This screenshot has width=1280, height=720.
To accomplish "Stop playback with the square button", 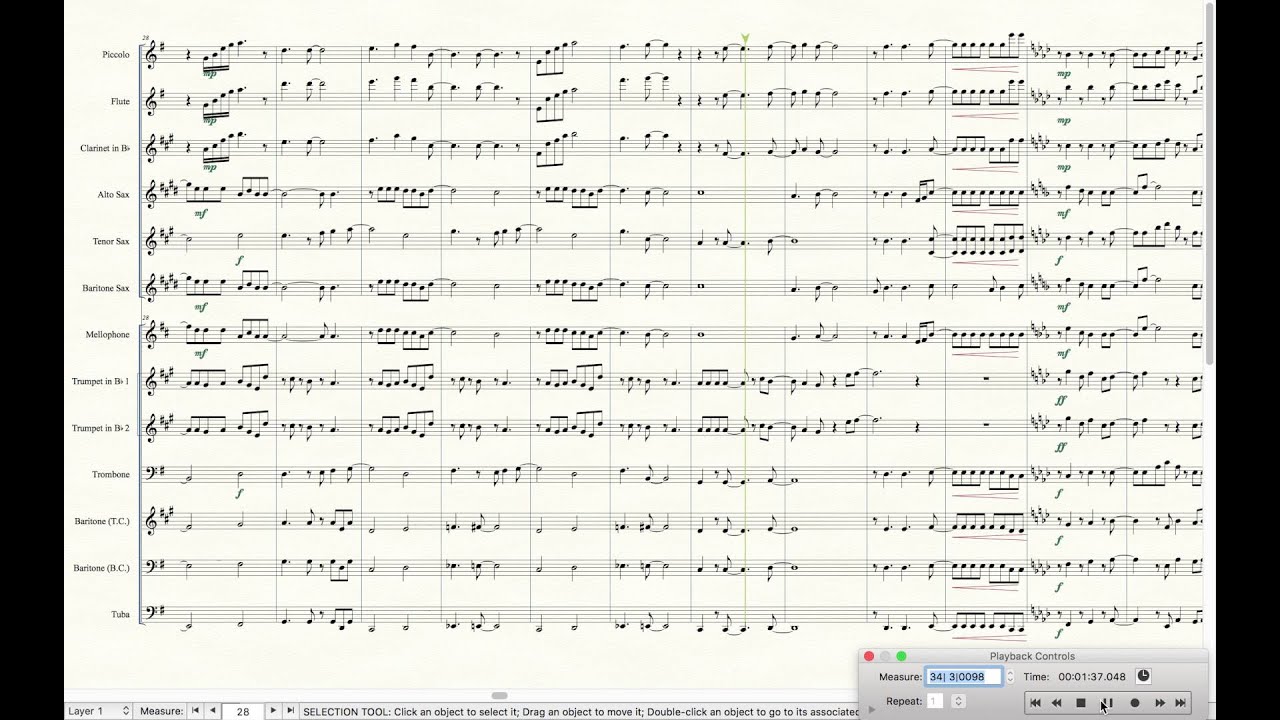I will click(x=1081, y=703).
